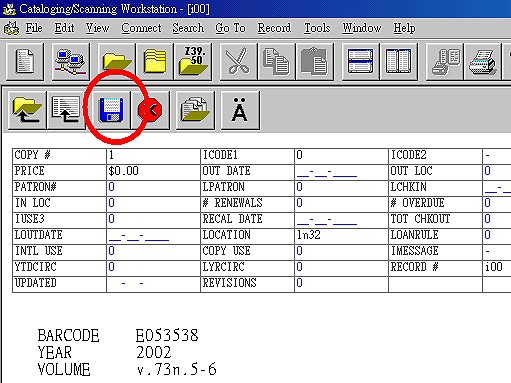Click the Cut scissors icon
Screen dimensions: 511x383
click(x=239, y=61)
